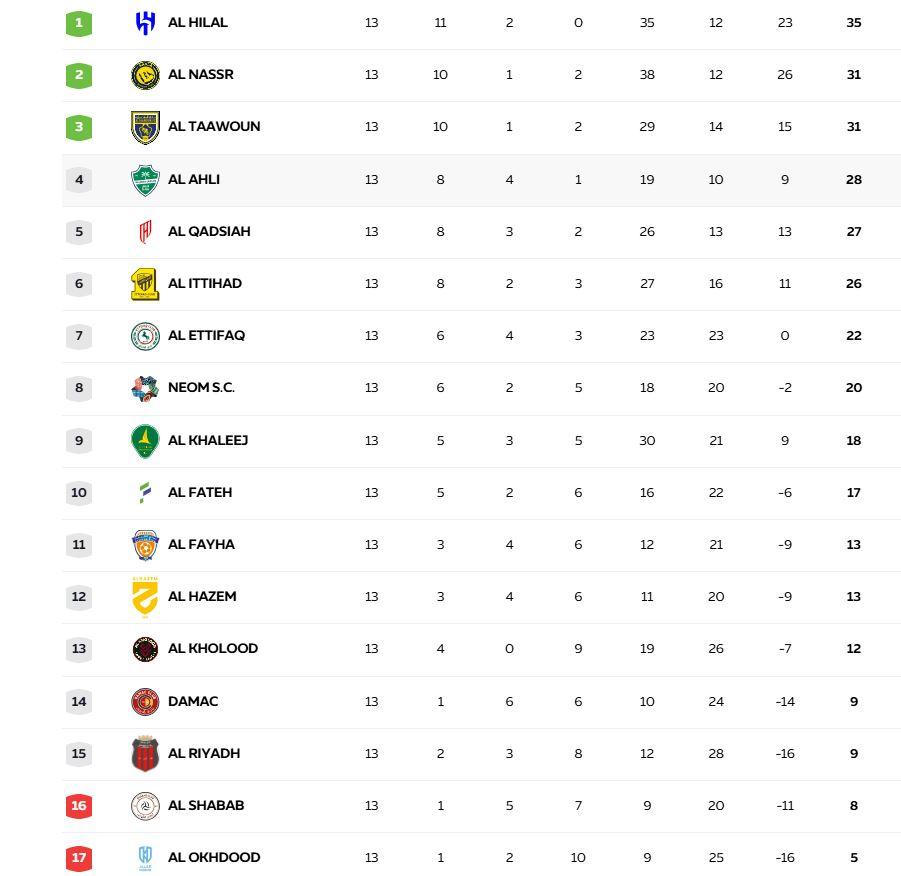901x876 pixels.
Task: Click the AL RIYADH team name
Action: 203,753
